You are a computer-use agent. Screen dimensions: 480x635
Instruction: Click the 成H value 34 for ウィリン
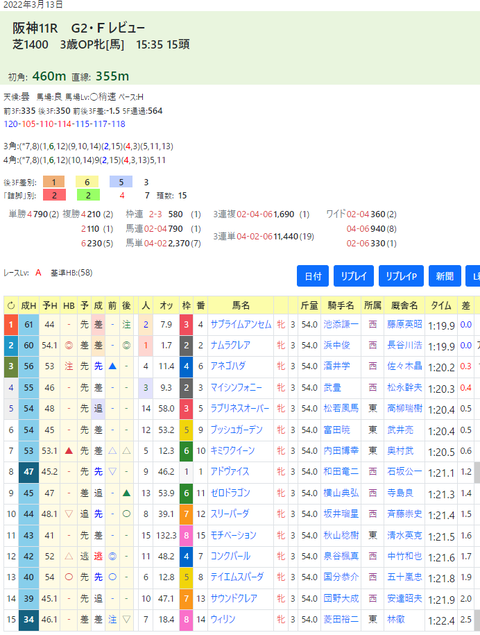pos(29,619)
